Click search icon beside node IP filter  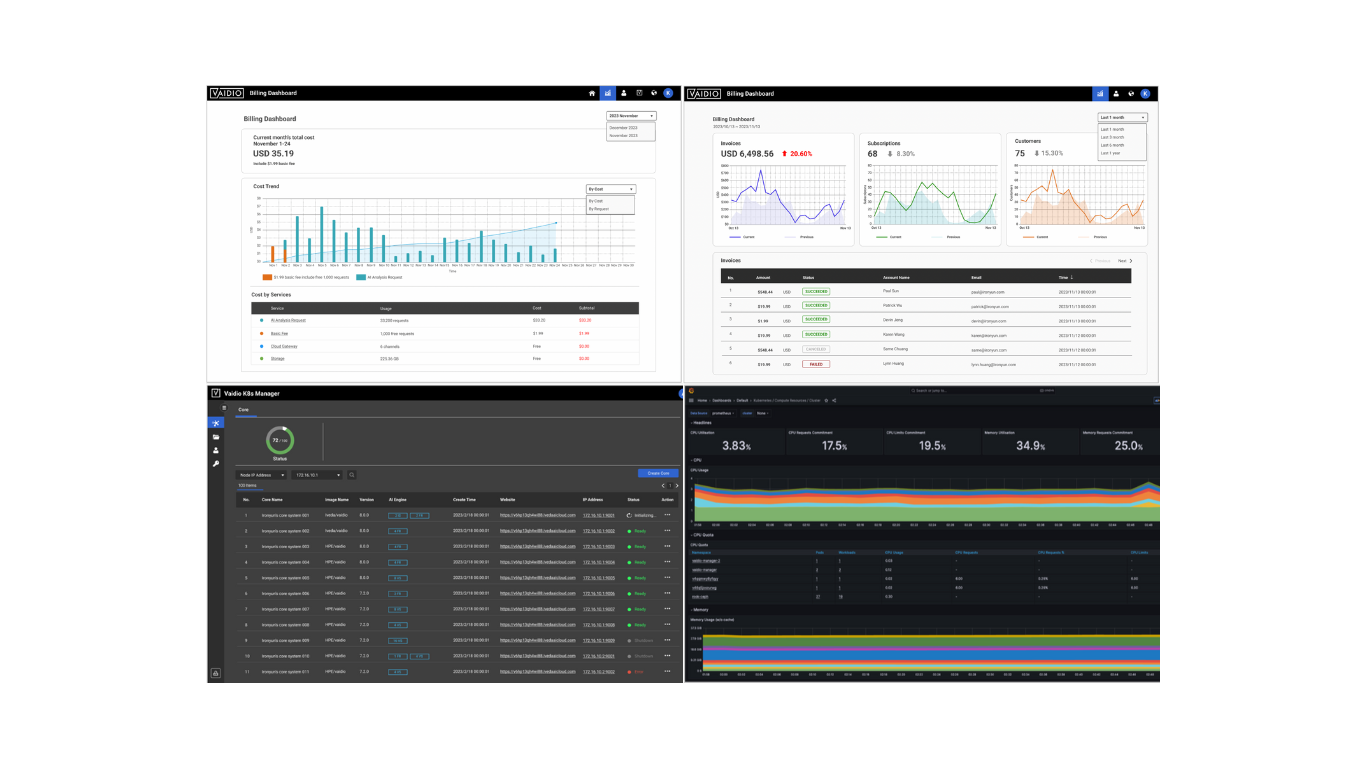[352, 475]
